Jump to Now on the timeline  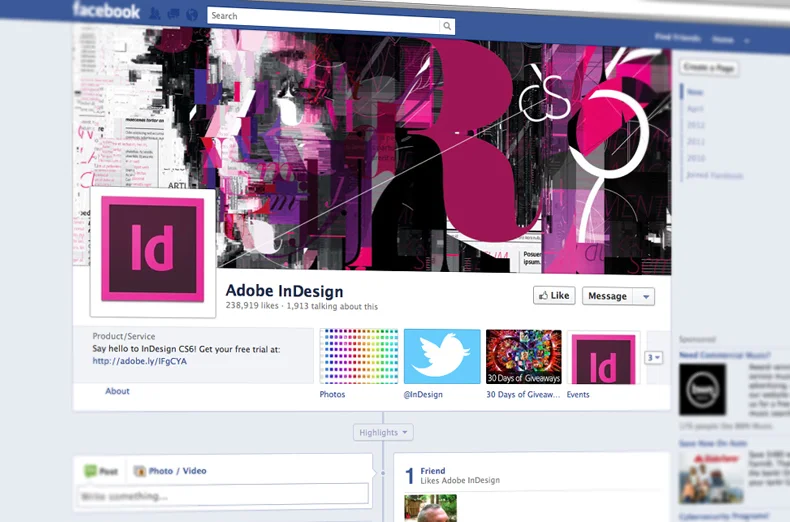click(x=695, y=92)
